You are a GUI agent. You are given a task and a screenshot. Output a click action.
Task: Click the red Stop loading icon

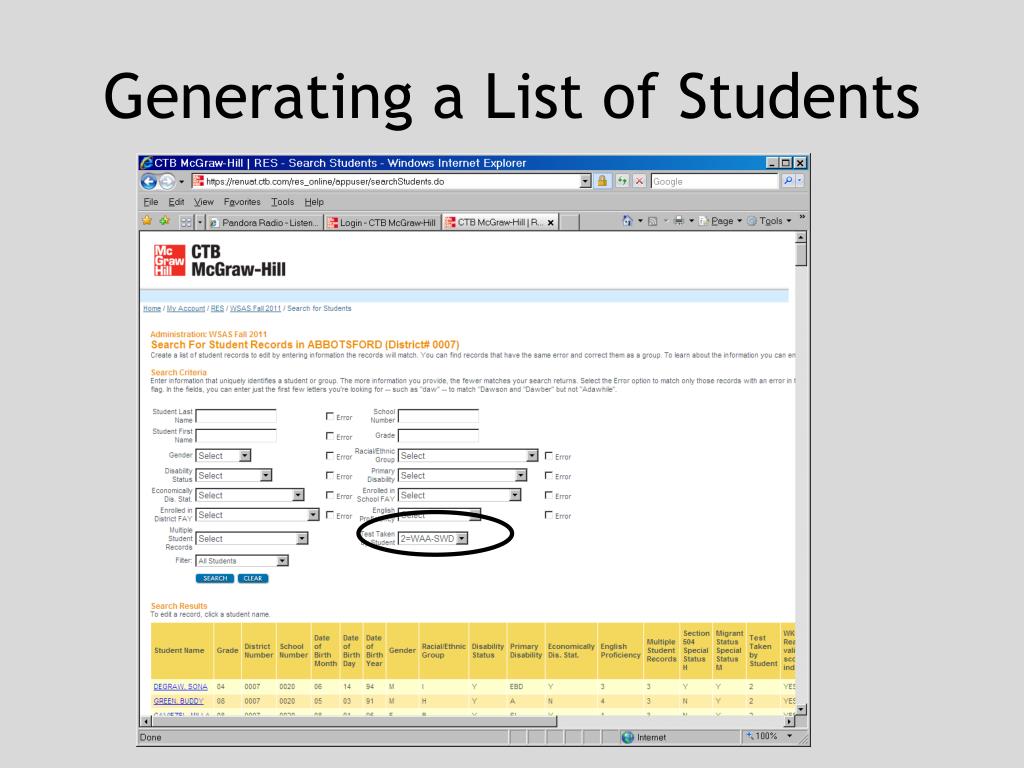[x=639, y=181]
